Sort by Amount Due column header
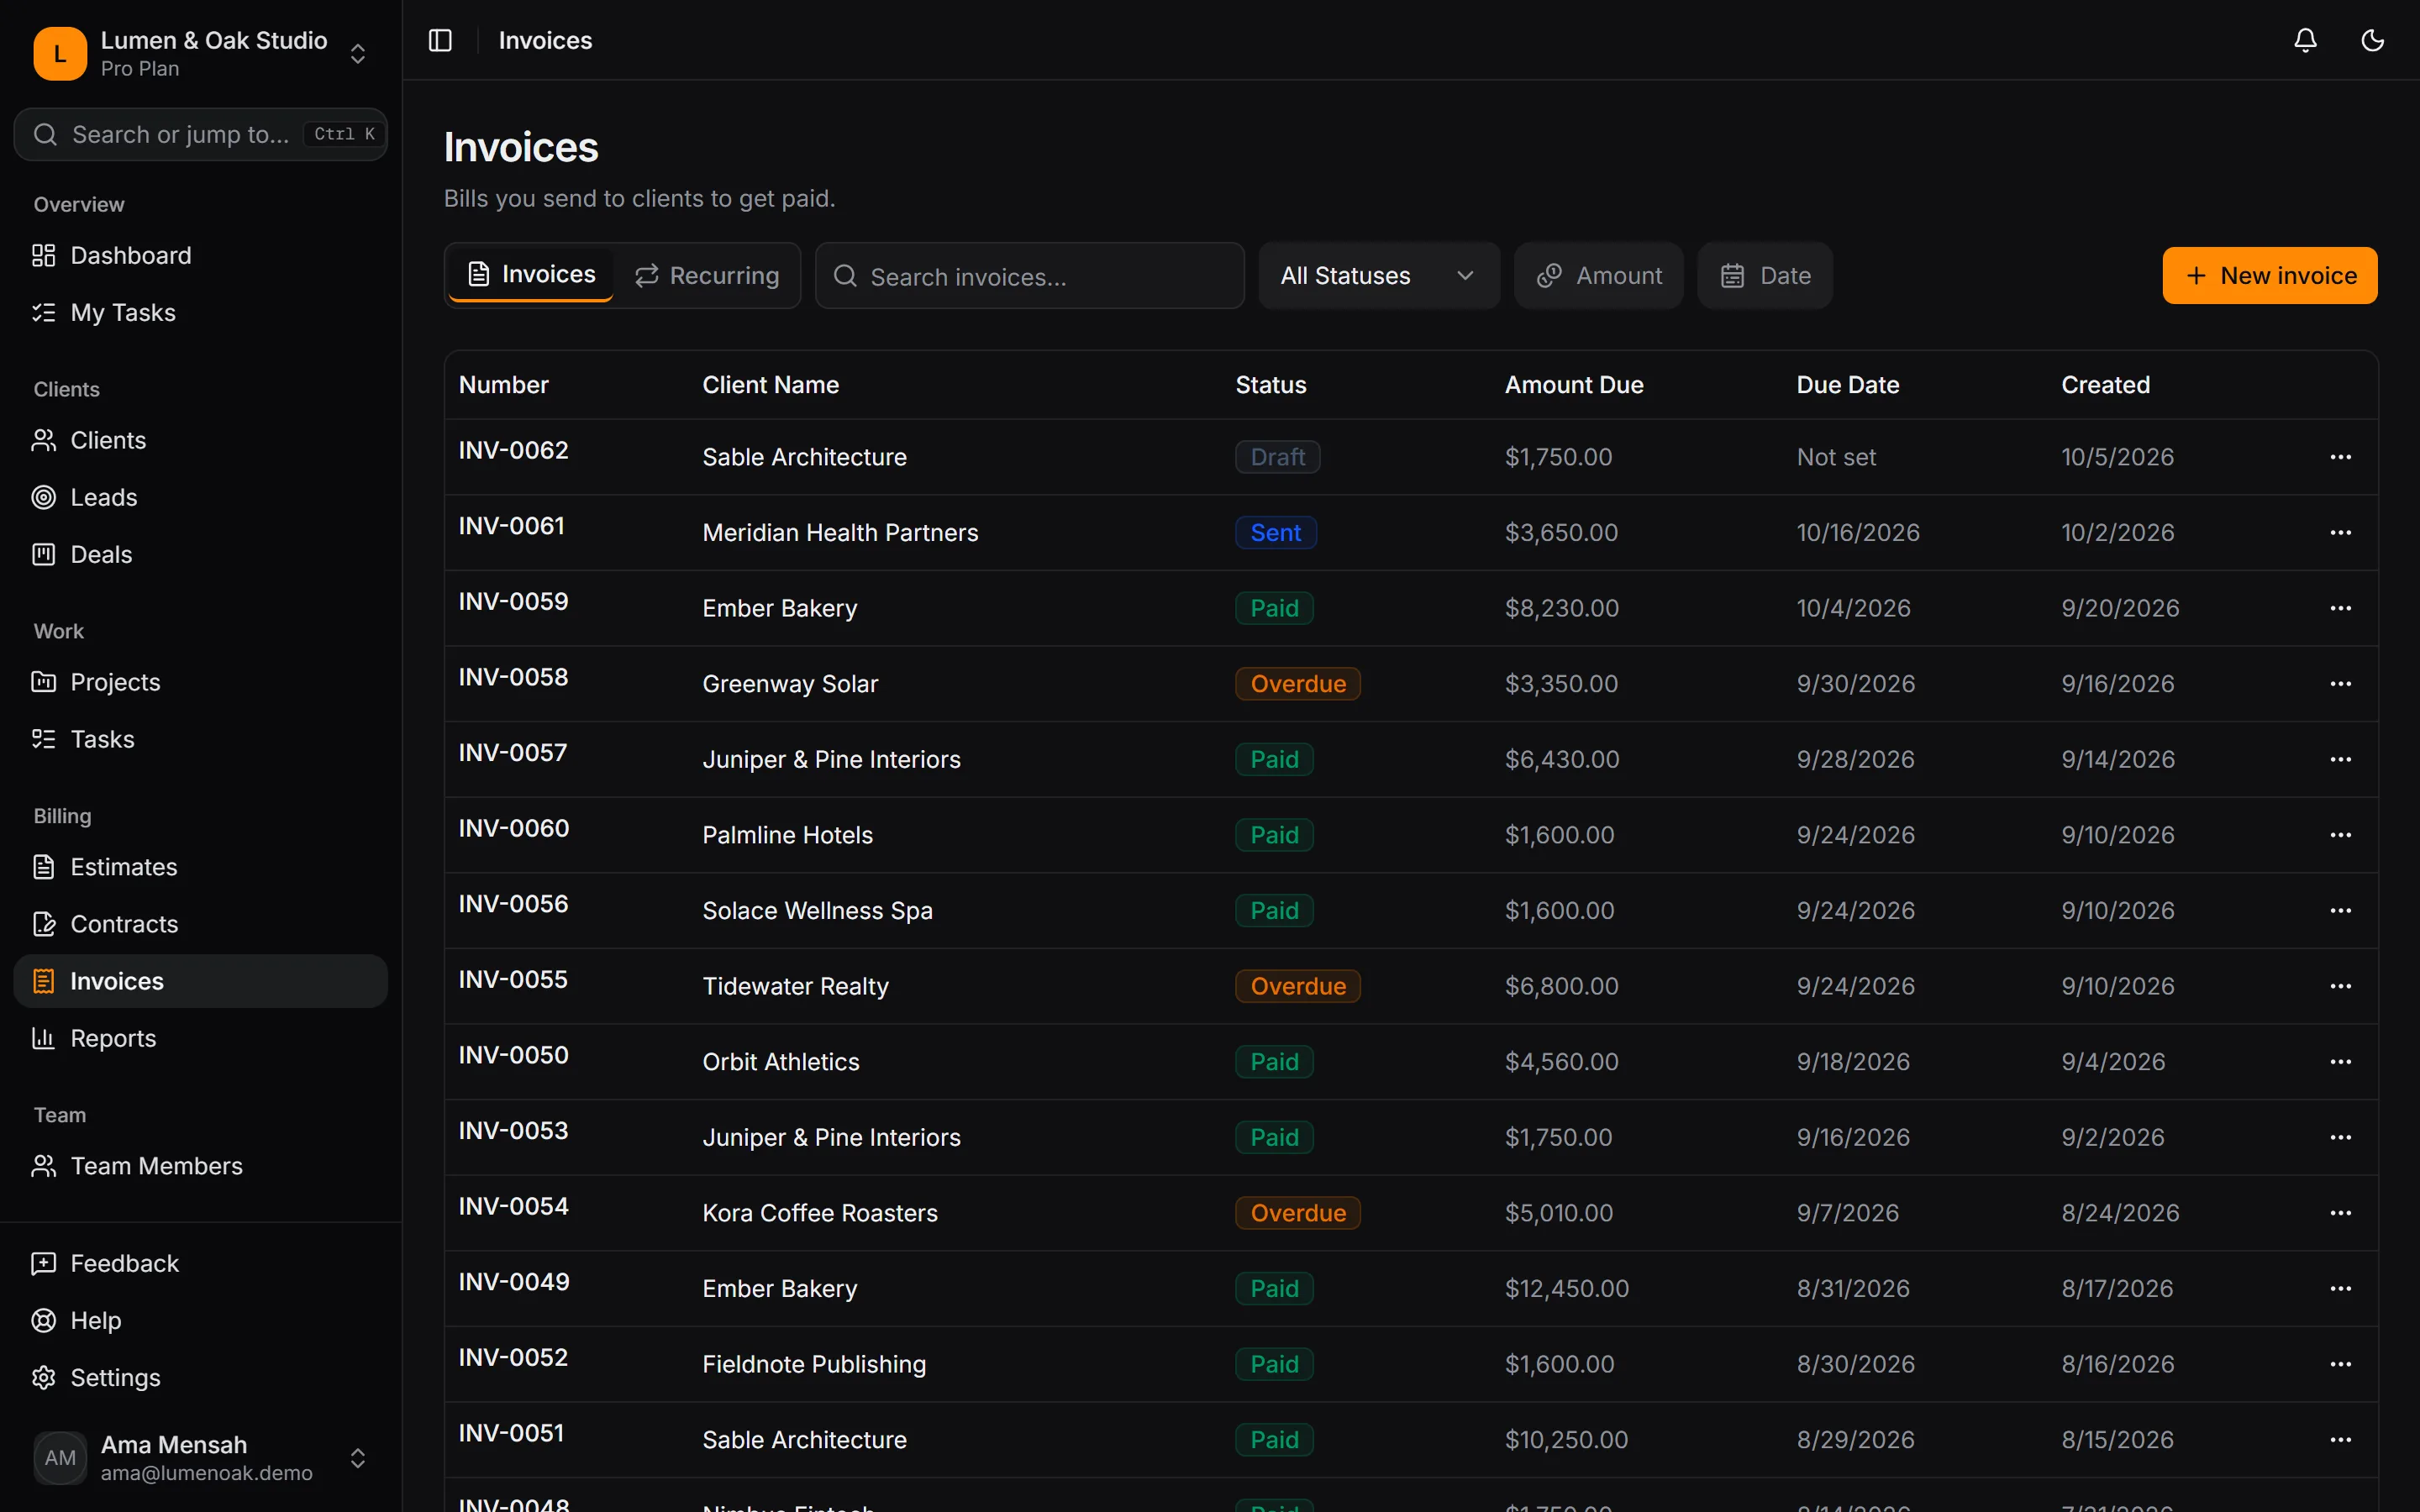This screenshot has height=1512, width=2420. tap(1573, 385)
